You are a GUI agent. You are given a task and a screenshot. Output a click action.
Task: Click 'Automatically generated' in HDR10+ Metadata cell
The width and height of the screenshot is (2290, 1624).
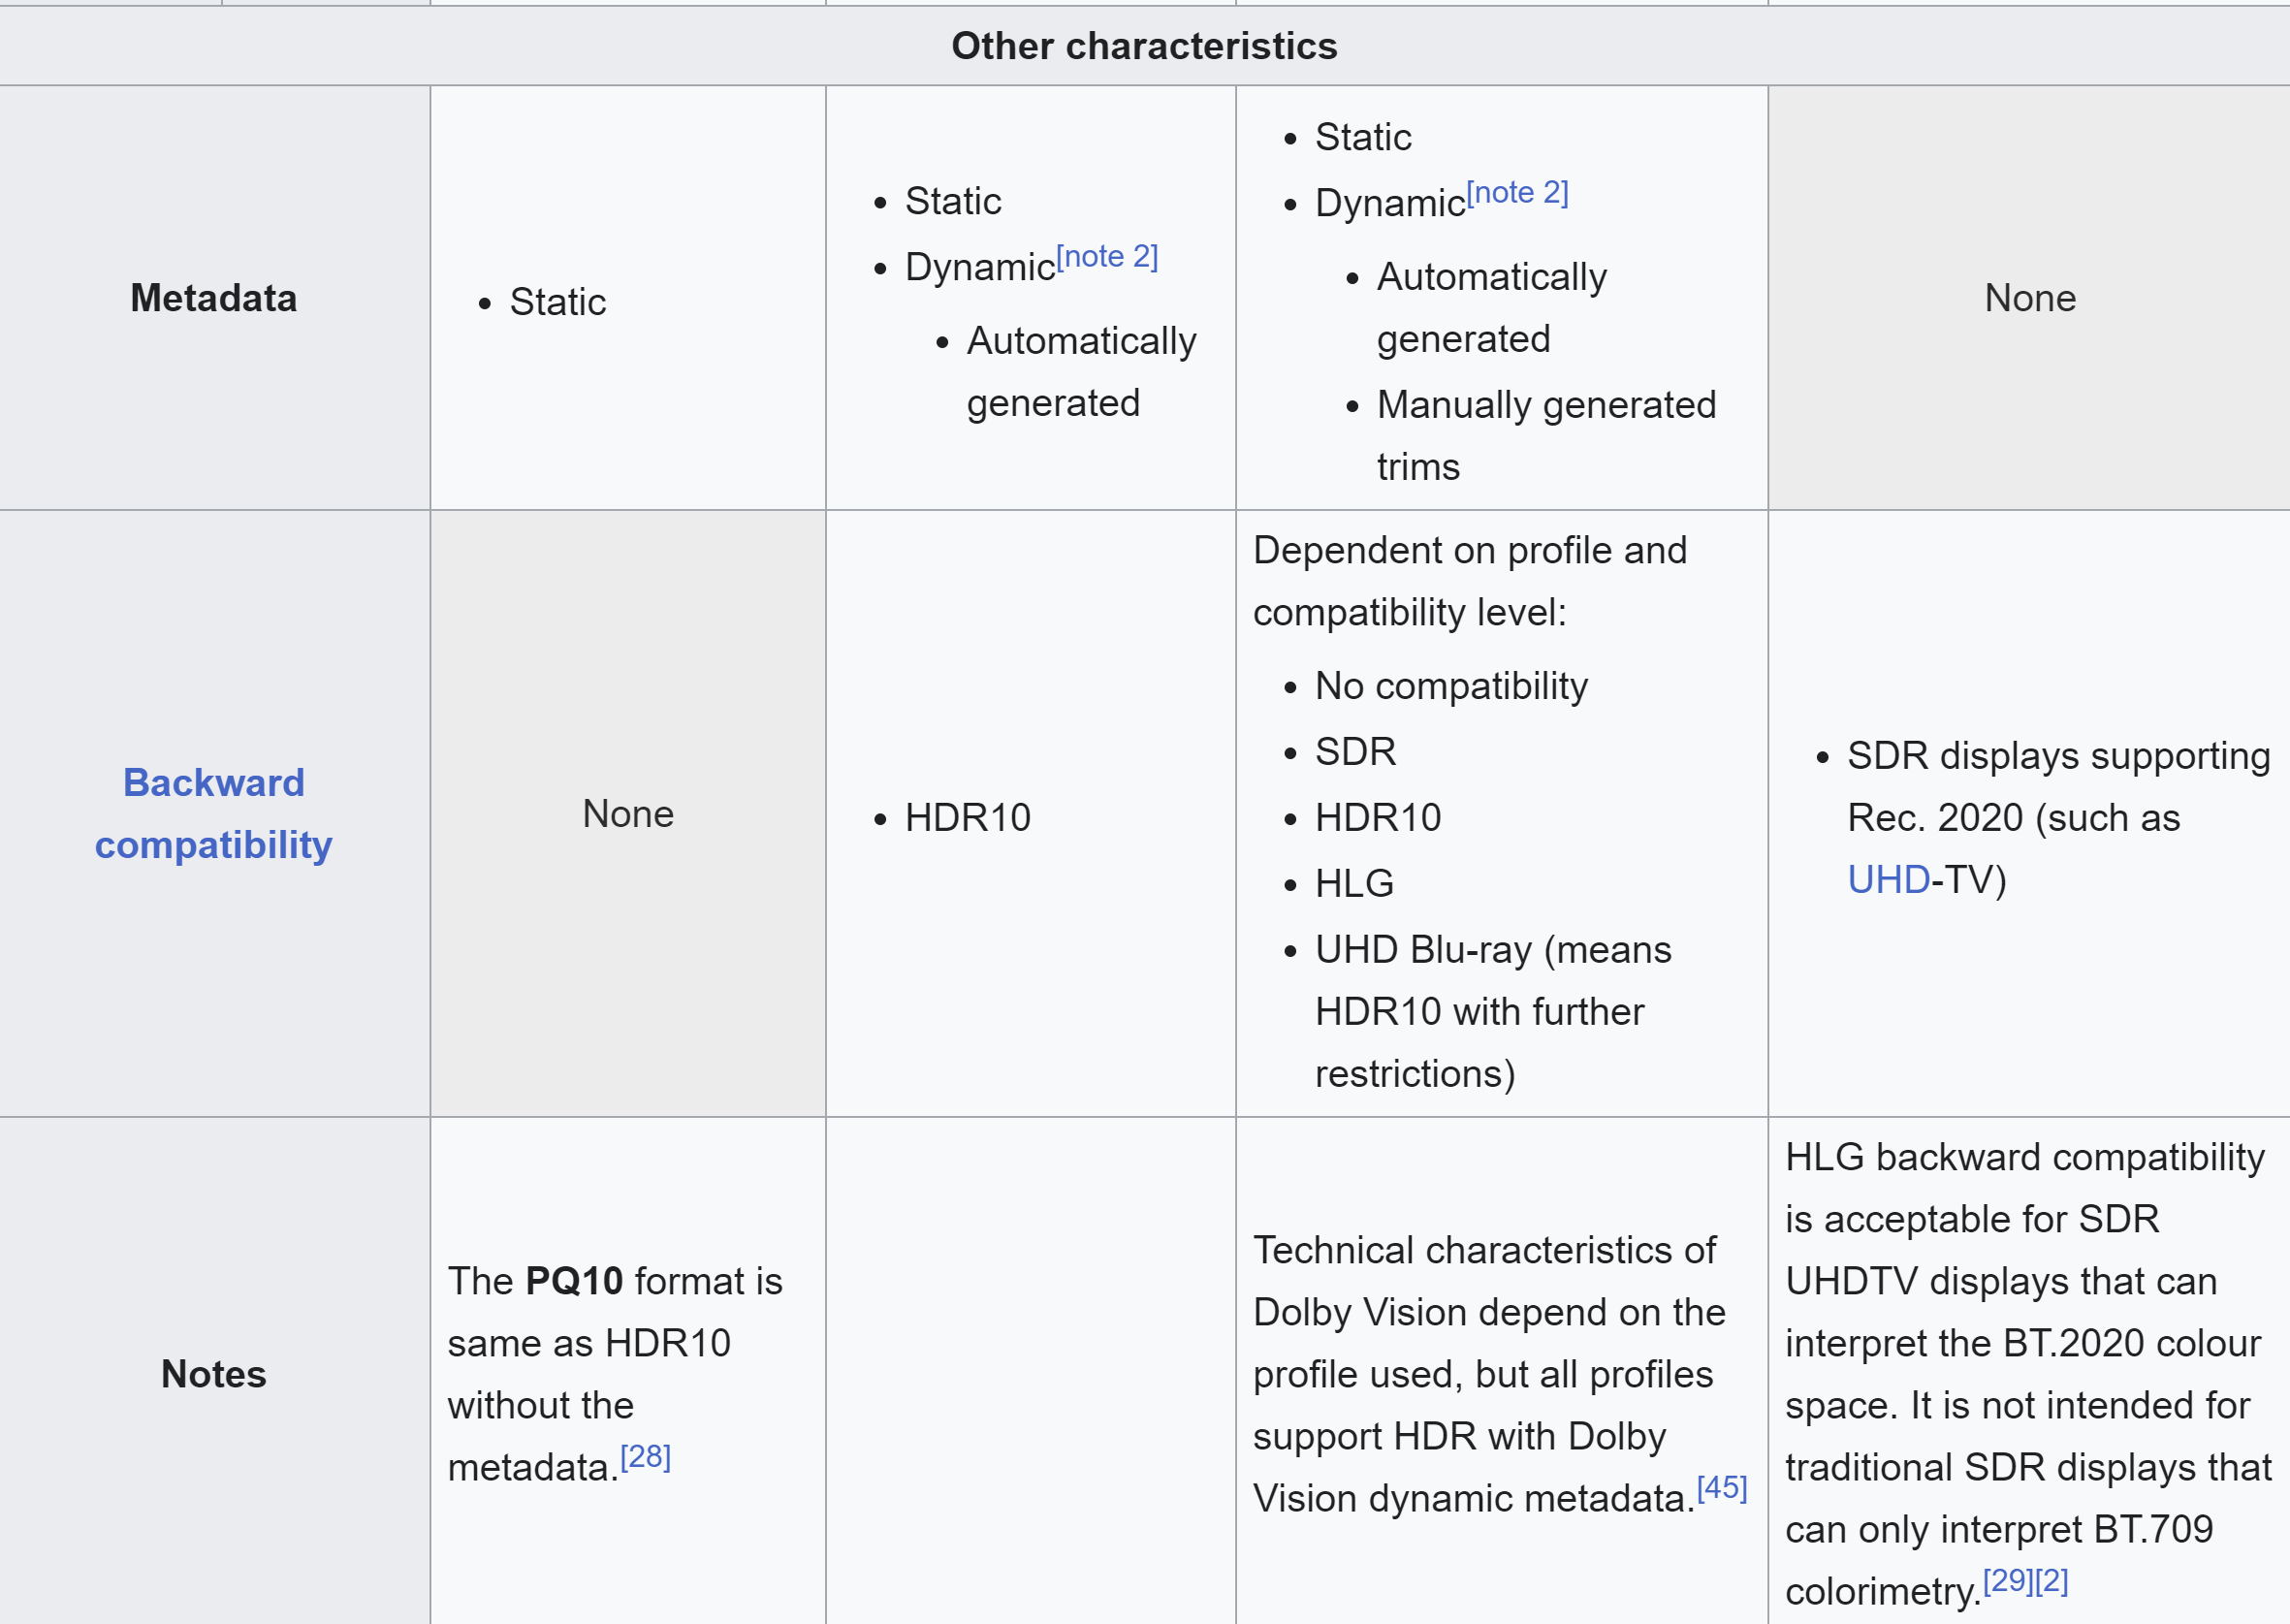(1081, 372)
